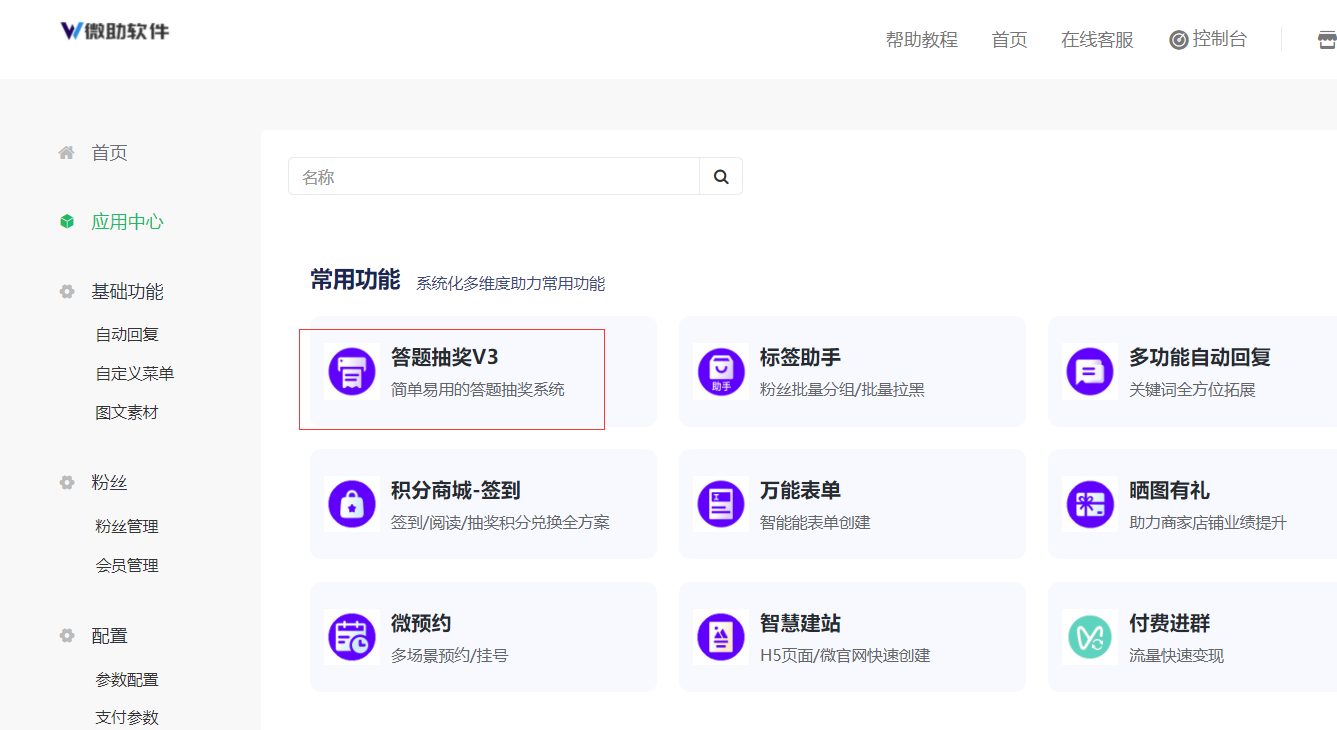Open 控制台 in top navigation
Screen dimensions: 1337x730
click(x=1220, y=39)
